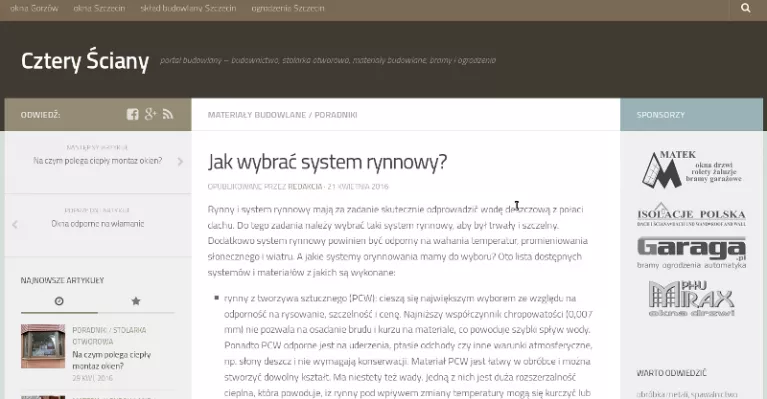The image size is (767, 399).
Task: Open the 'okna Szczecin' menu link
Action: pos(99,8)
